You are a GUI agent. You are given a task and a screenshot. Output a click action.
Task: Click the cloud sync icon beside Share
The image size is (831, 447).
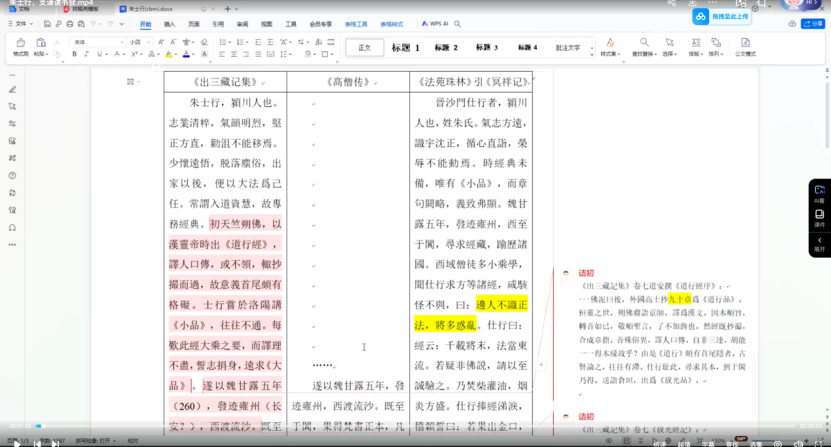(x=792, y=24)
